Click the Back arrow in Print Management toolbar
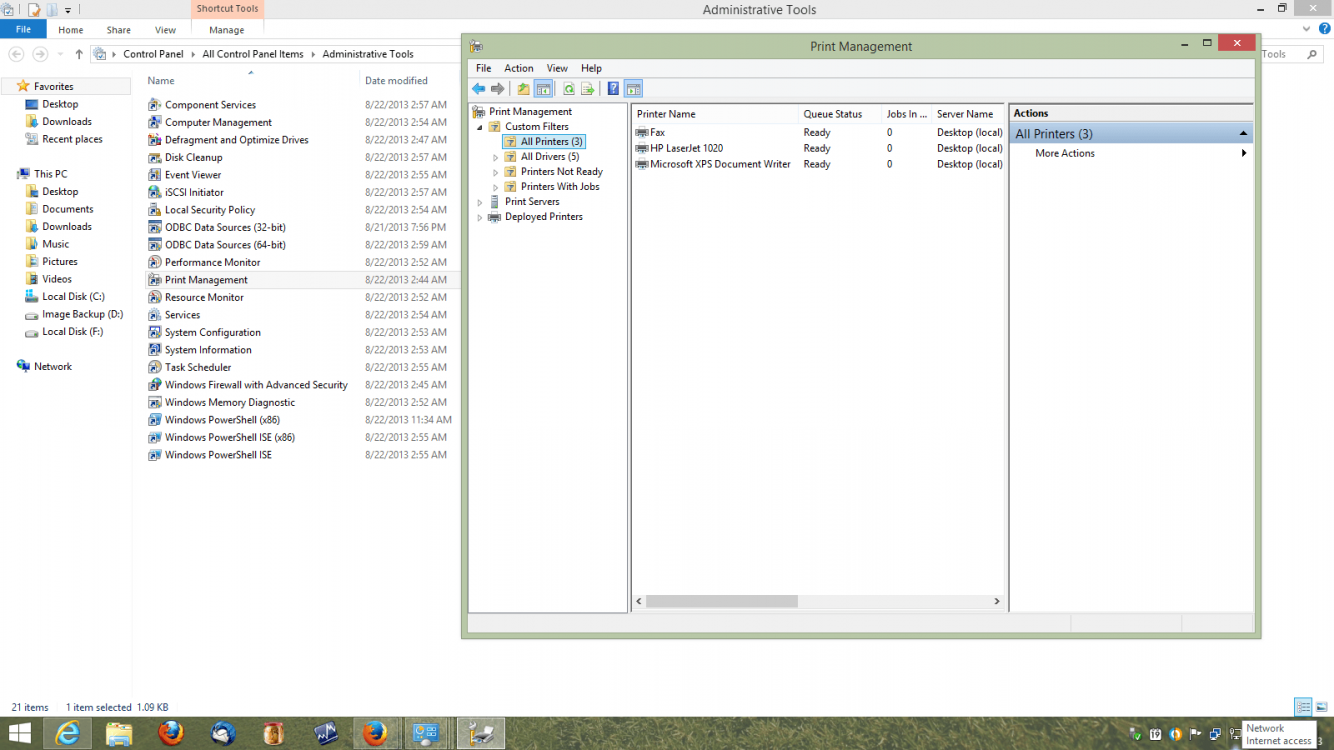 (479, 89)
